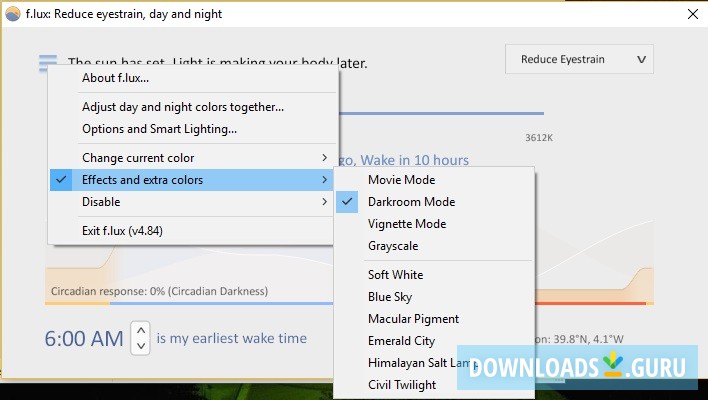Viewport: 708px width, 400px height.
Task: Enable Vignette Mode
Action: tap(434, 224)
